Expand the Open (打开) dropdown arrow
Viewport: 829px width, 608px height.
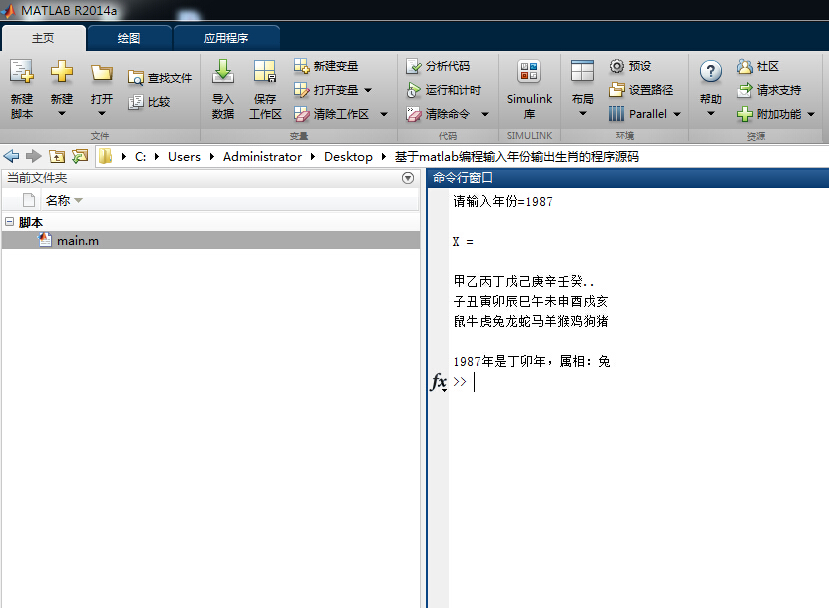coord(102,113)
